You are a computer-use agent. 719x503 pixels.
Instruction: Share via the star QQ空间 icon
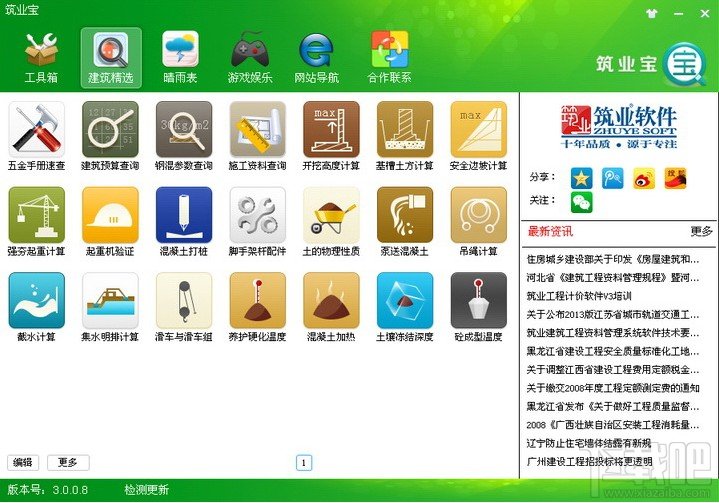click(581, 178)
